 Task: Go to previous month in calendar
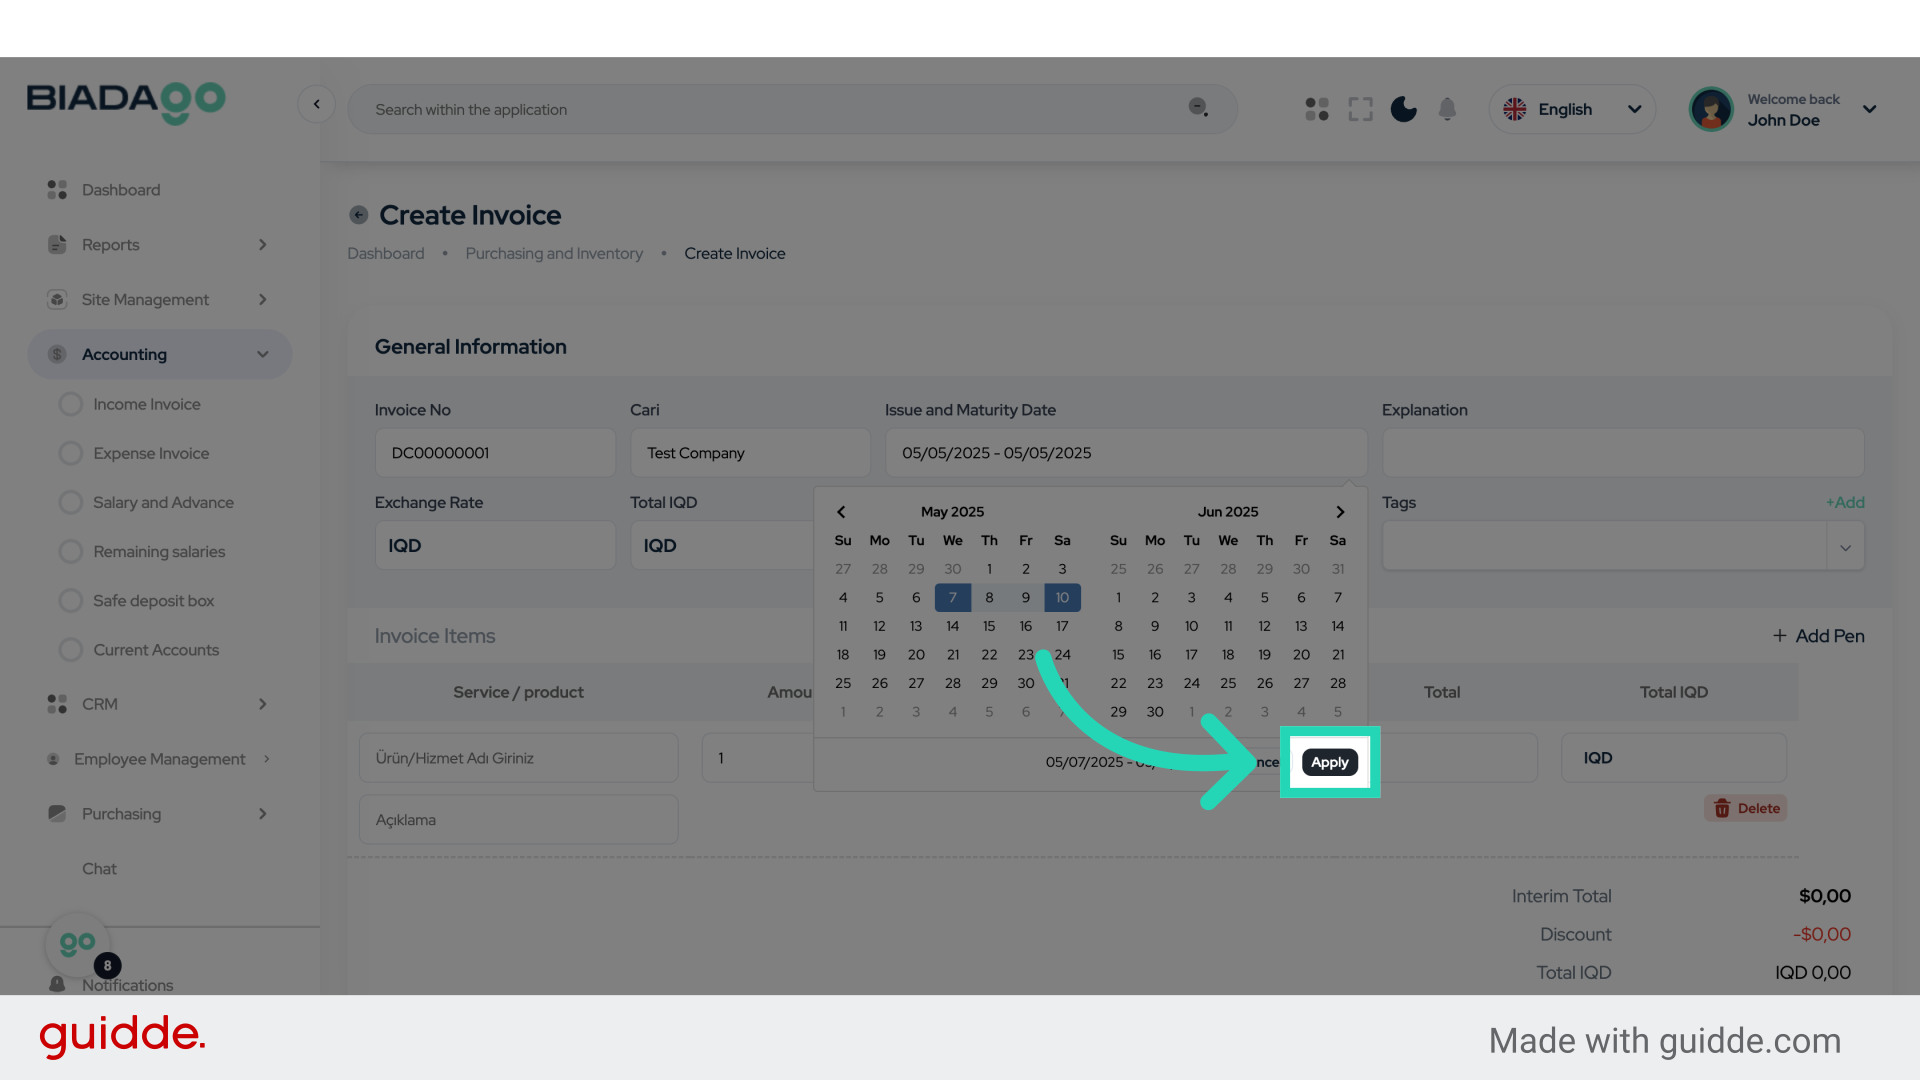click(841, 512)
